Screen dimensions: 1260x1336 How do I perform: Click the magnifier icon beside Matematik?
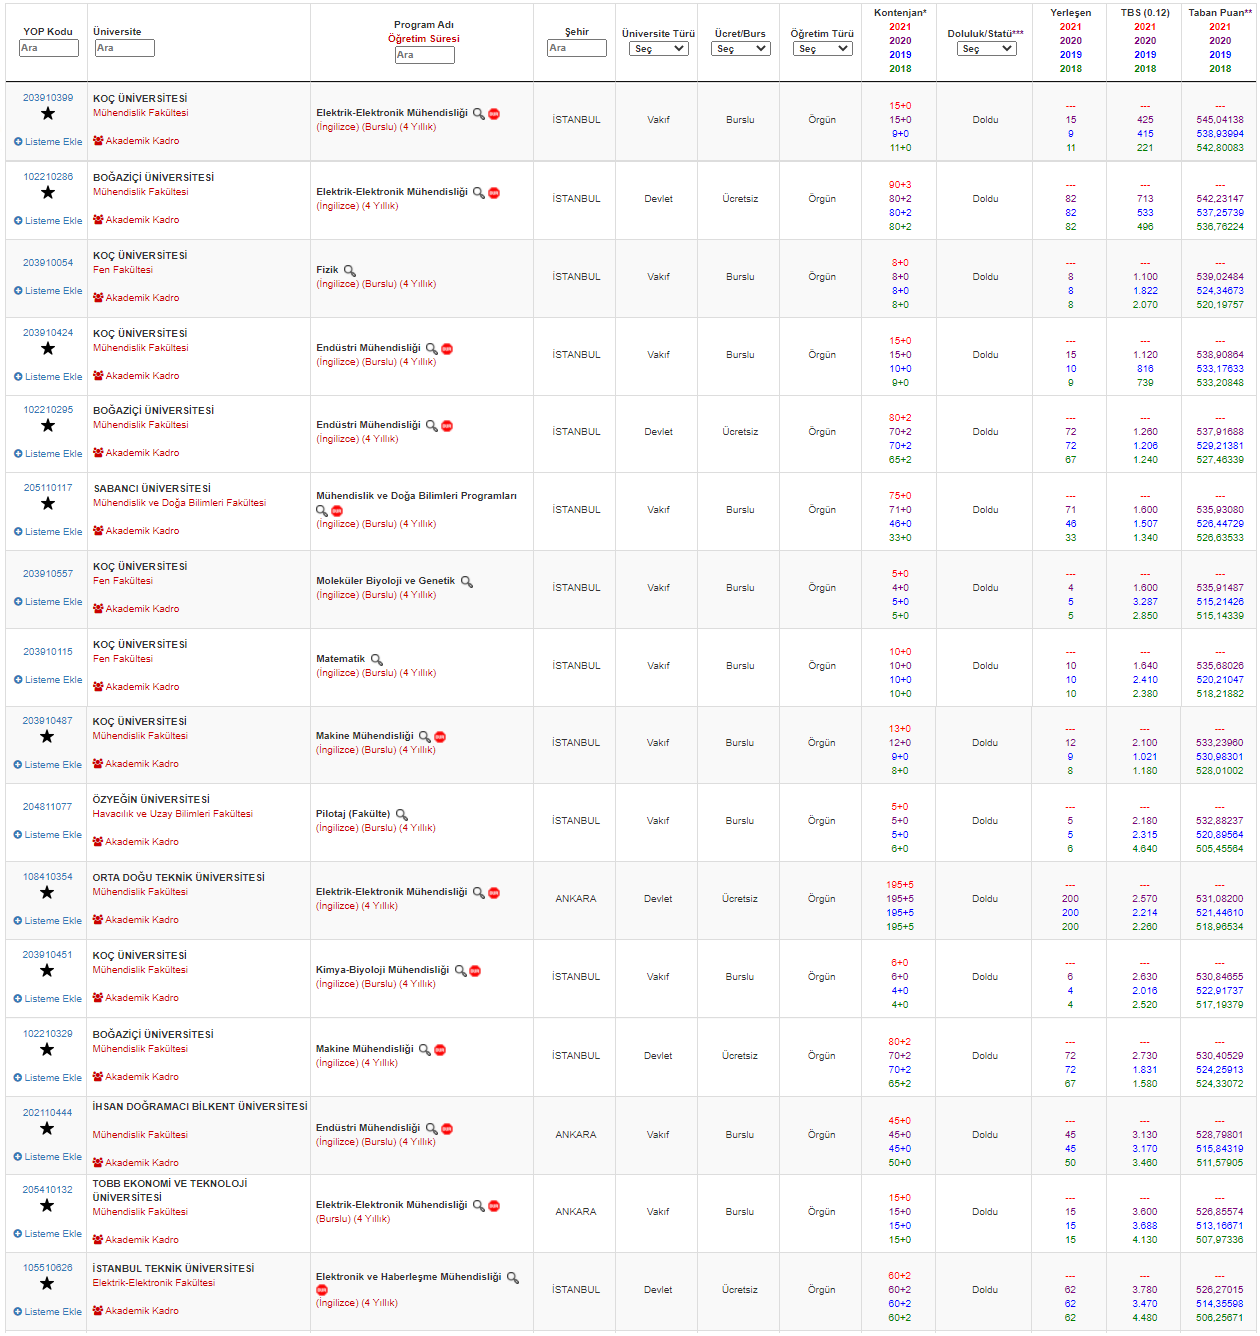coord(377,660)
